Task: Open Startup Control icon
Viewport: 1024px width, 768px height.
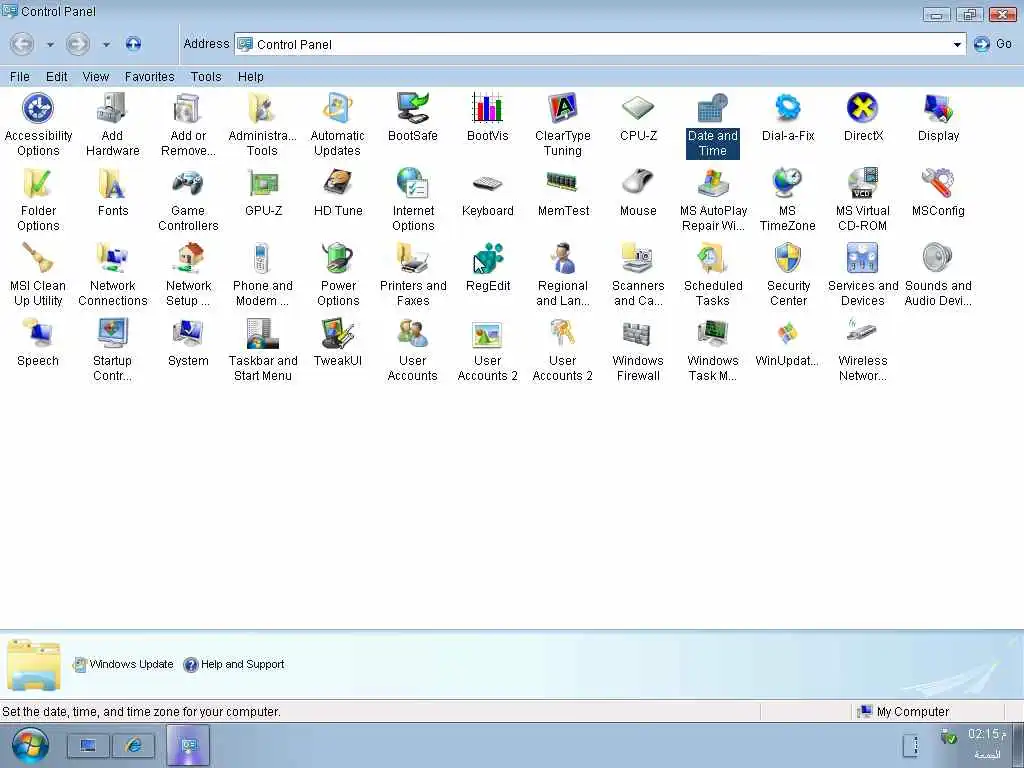Action: click(x=112, y=334)
